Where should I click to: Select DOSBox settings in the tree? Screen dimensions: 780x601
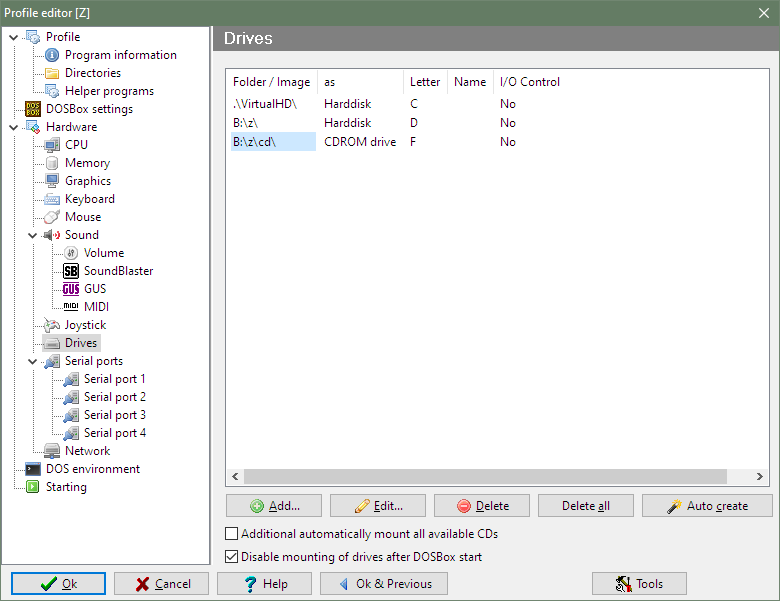(90, 109)
